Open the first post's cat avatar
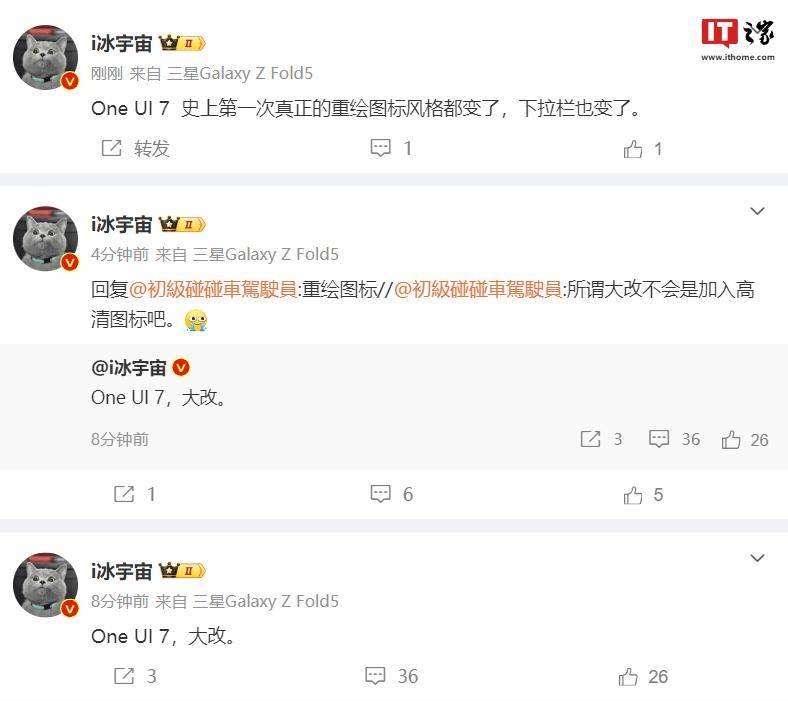The image size is (788, 701). (x=46, y=57)
